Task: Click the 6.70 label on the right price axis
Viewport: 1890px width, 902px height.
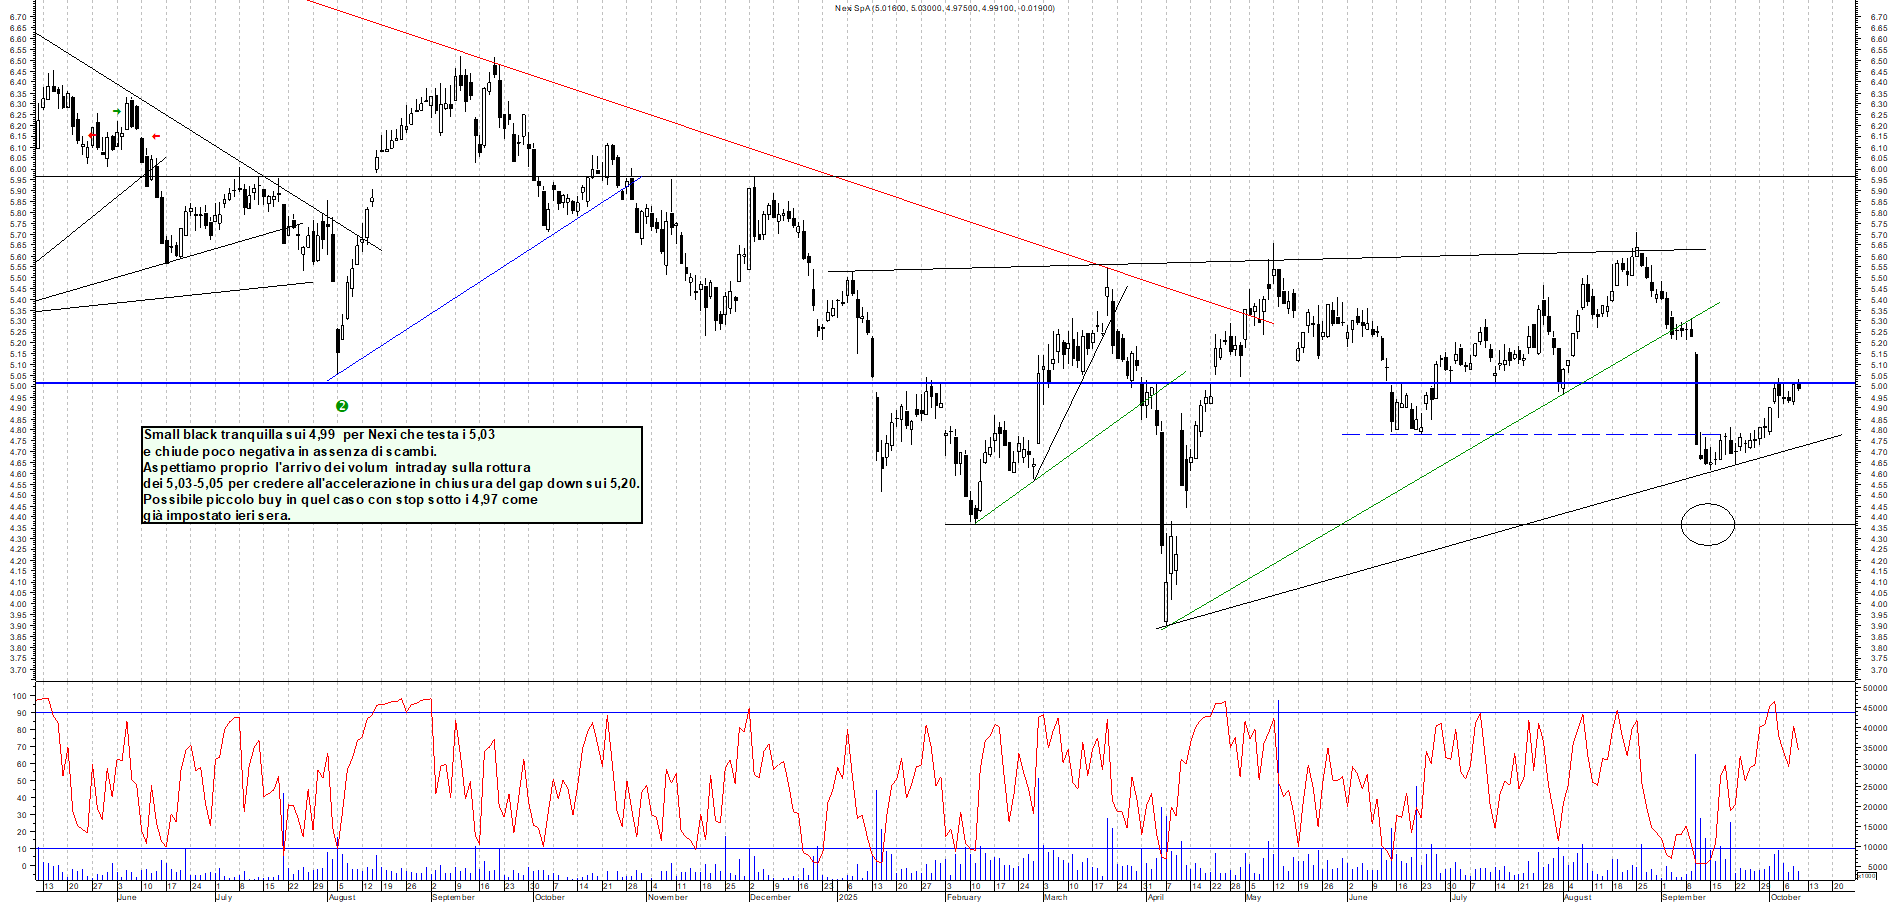Action: click(x=1878, y=17)
